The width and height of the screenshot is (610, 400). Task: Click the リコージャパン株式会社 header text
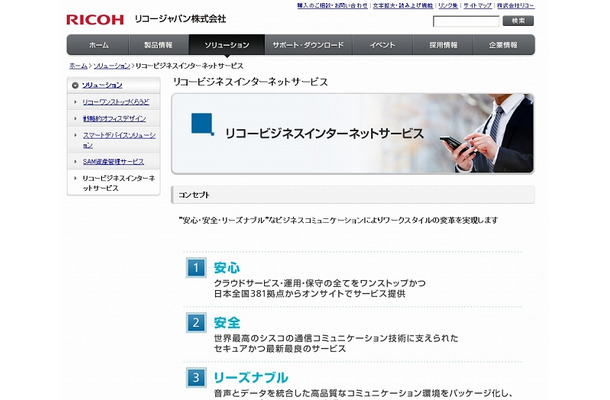[180, 19]
